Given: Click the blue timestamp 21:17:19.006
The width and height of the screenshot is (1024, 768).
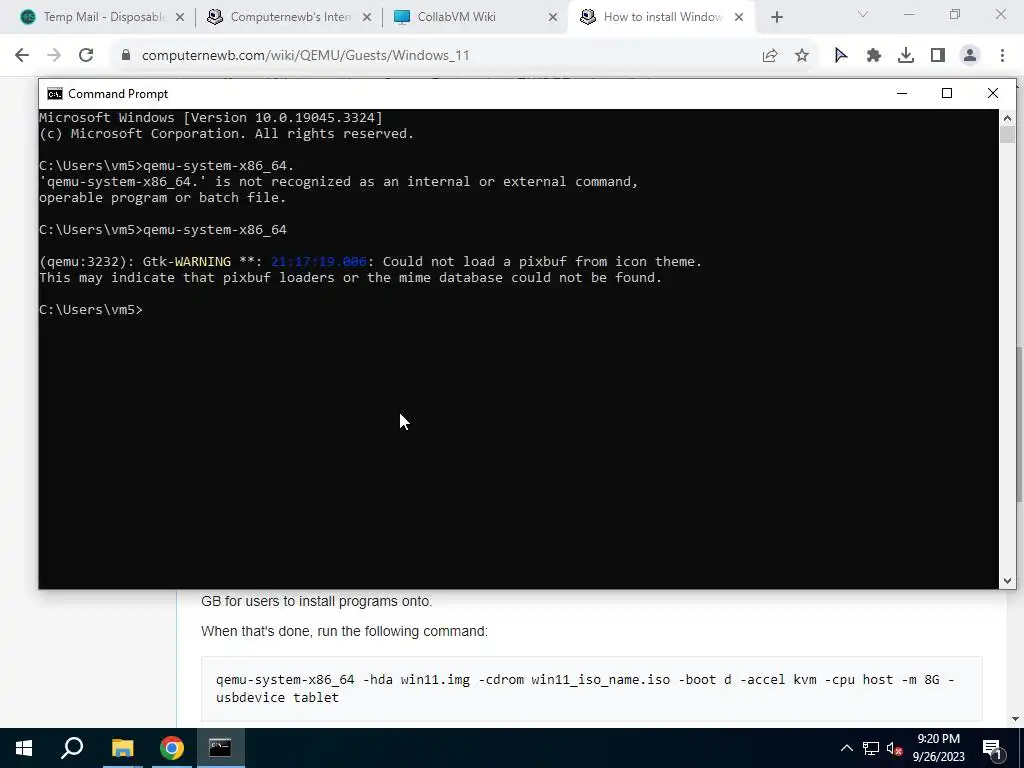Looking at the screenshot, I should (x=319, y=262).
